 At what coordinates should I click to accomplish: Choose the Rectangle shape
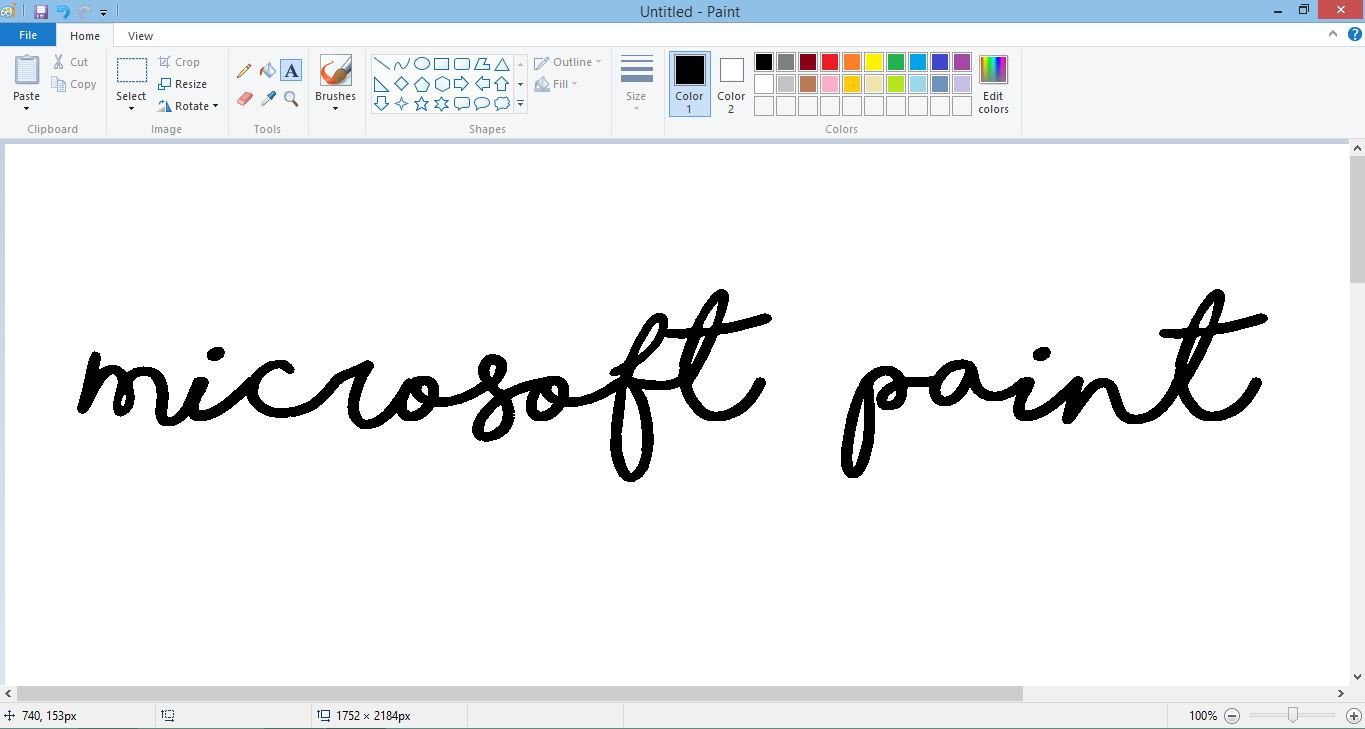[x=441, y=64]
